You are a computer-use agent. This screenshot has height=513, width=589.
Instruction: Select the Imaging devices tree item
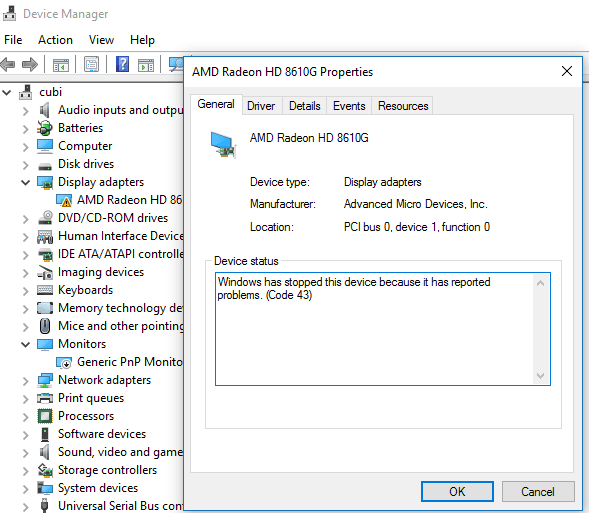point(101,272)
